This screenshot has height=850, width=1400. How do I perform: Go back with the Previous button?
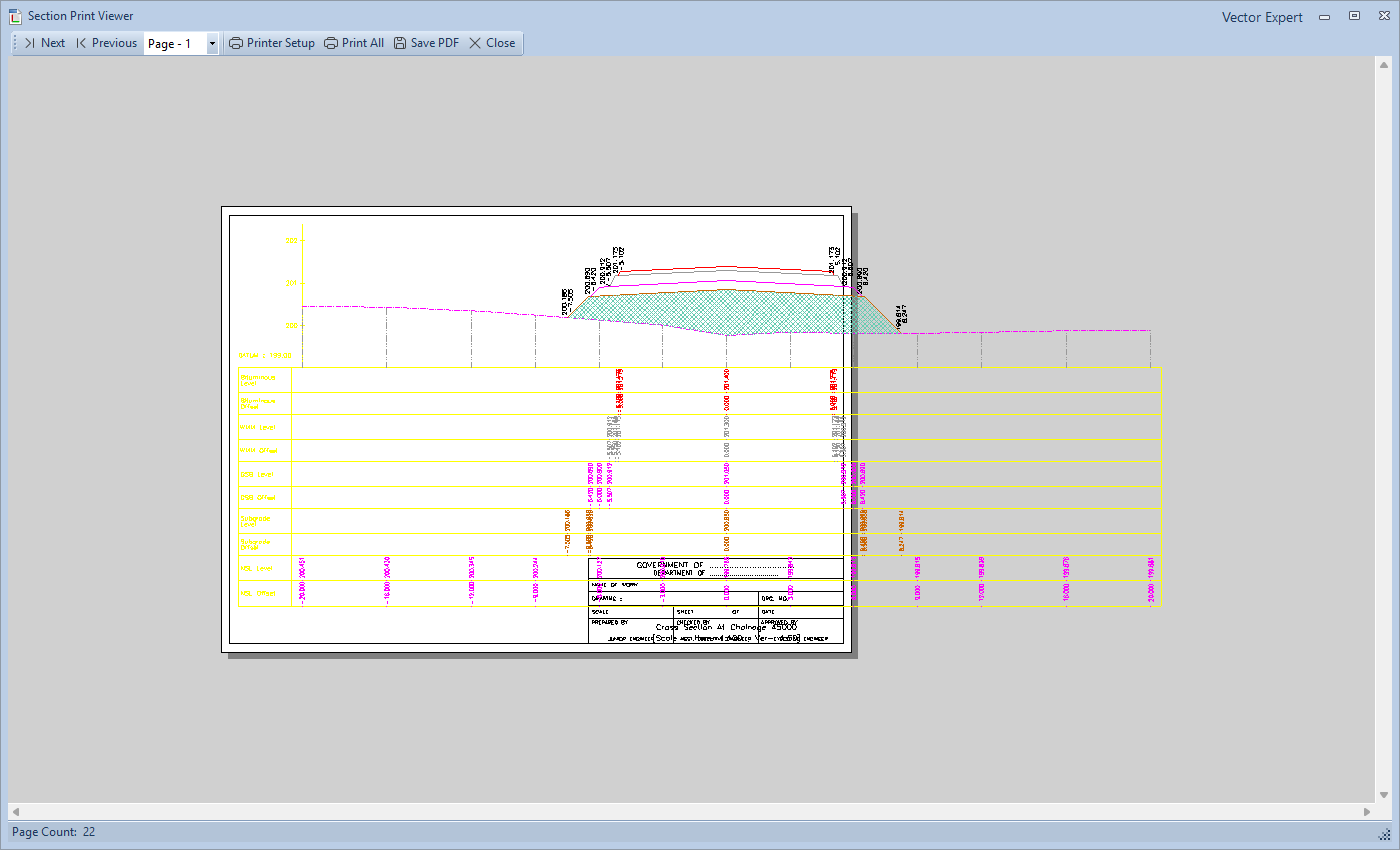106,43
